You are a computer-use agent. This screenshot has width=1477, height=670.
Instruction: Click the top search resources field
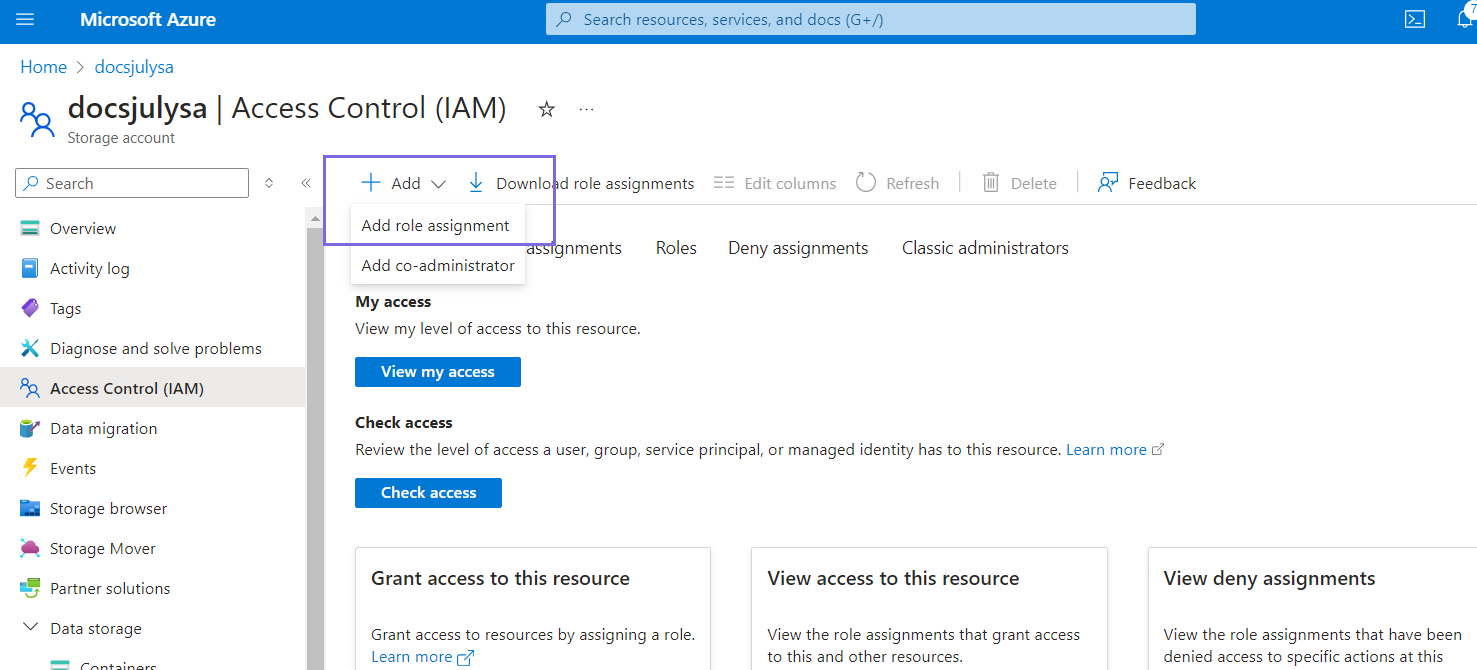point(870,19)
